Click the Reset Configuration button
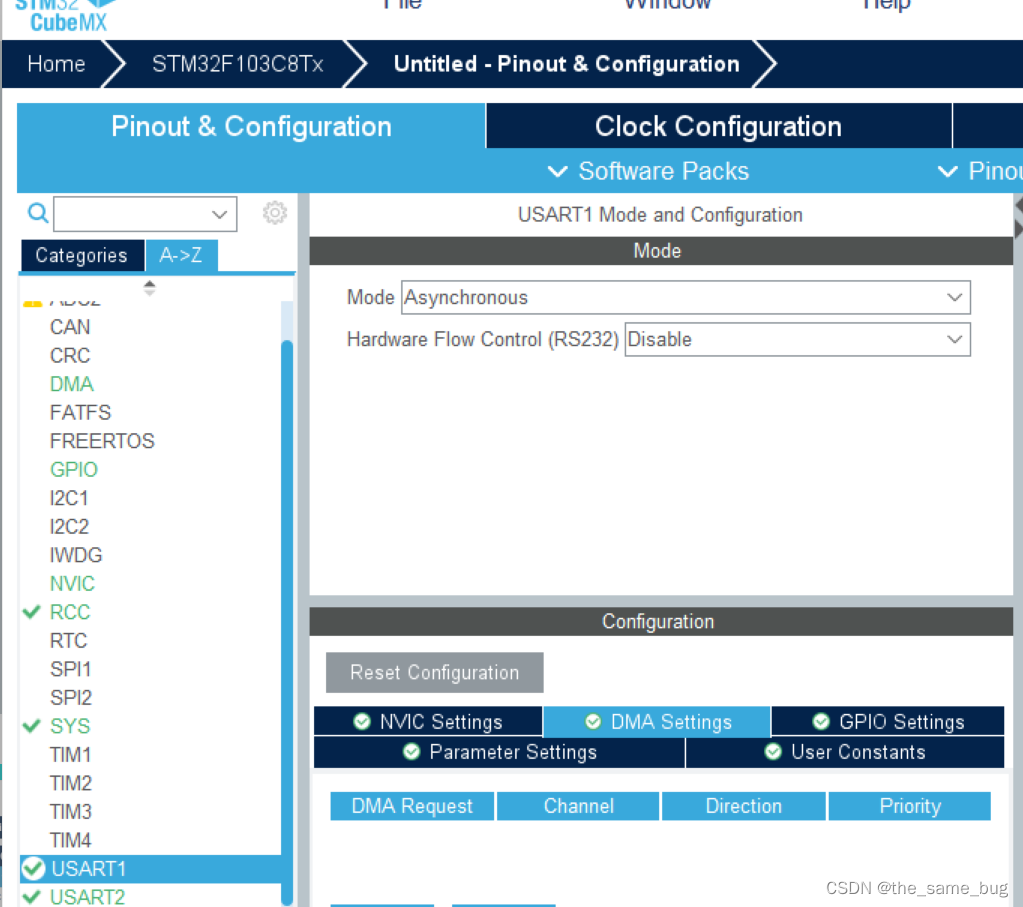This screenshot has height=907, width=1023. 435,672
